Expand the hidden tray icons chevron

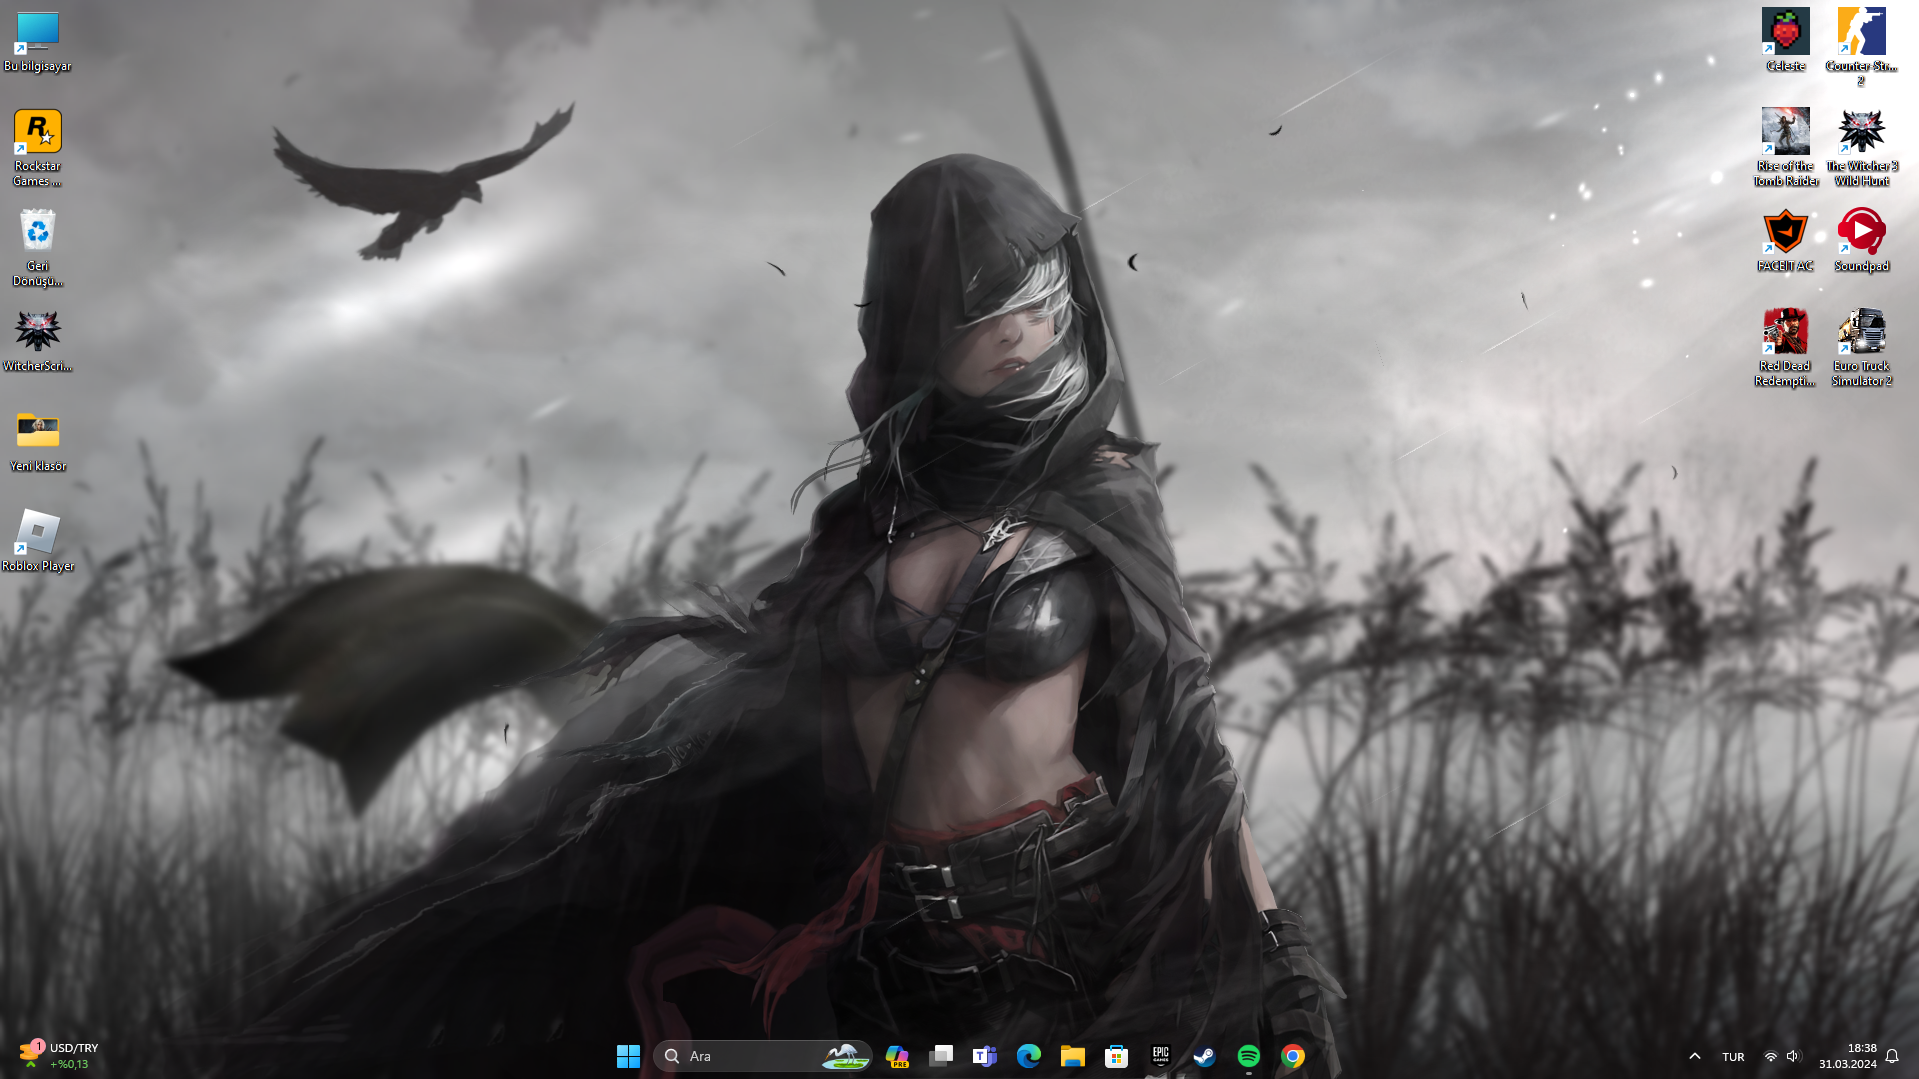pos(1695,1056)
